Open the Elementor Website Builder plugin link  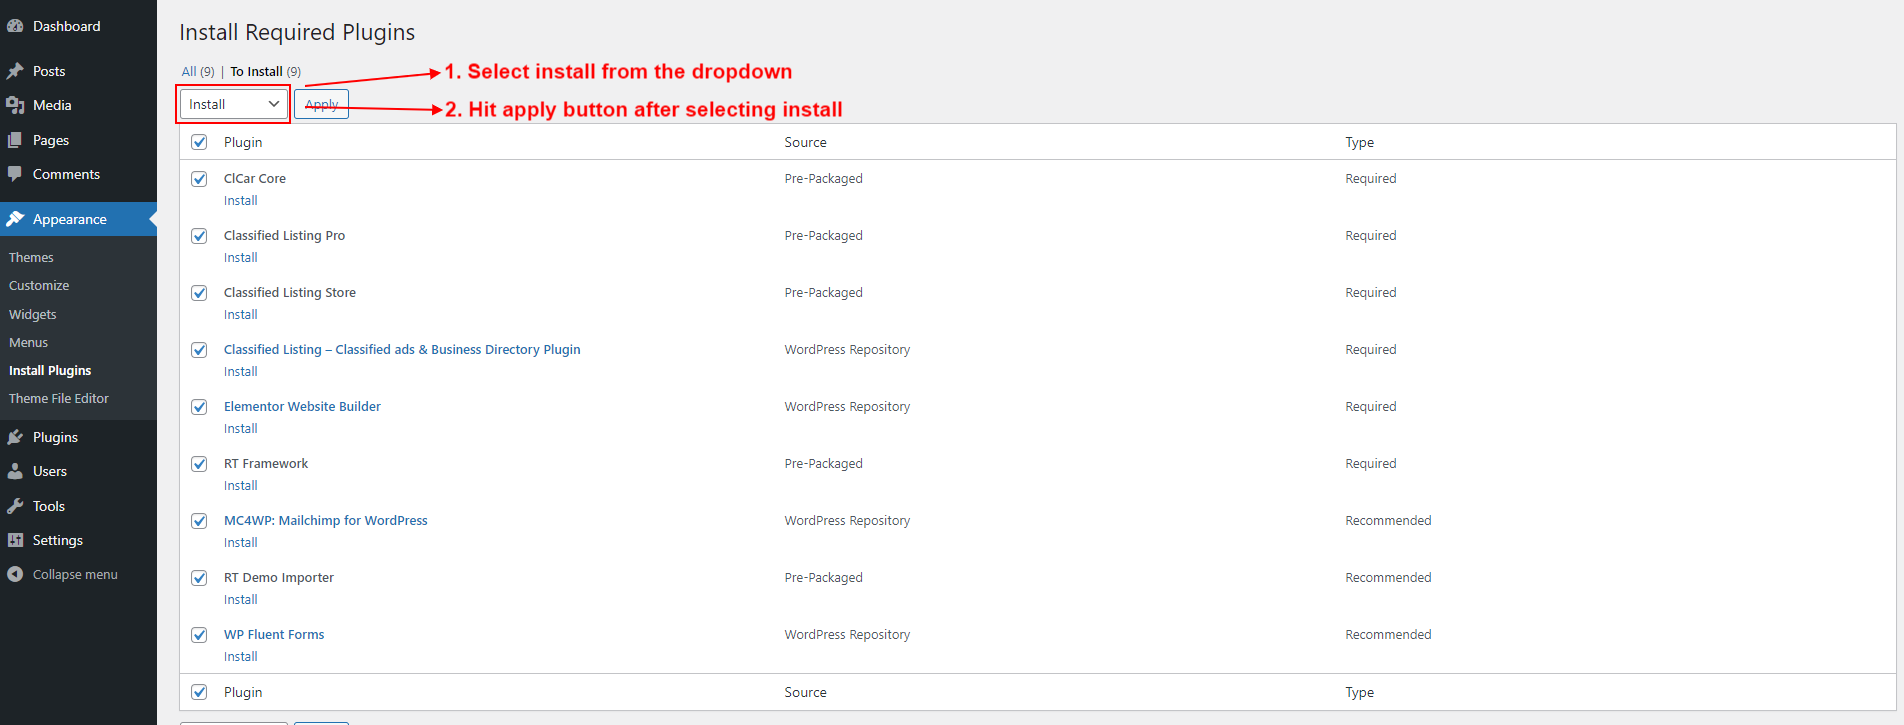coord(302,406)
